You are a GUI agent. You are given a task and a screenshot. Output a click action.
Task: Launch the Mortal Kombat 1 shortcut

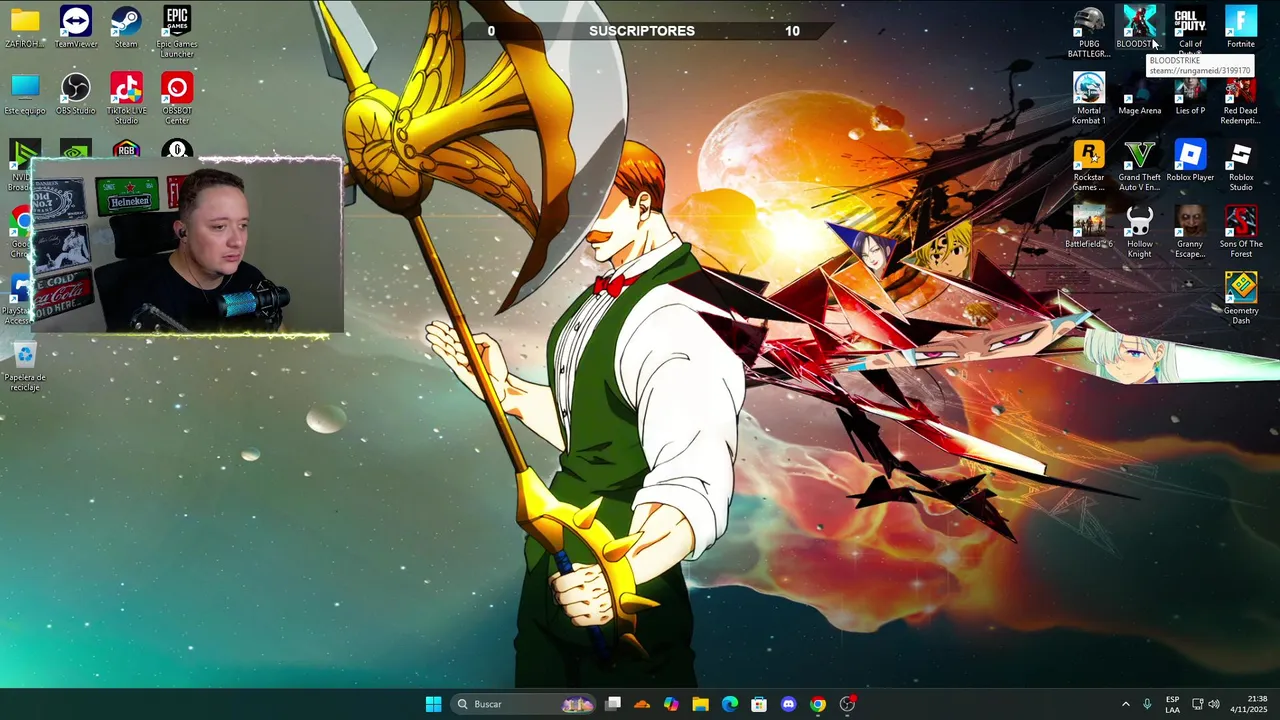click(x=1089, y=99)
